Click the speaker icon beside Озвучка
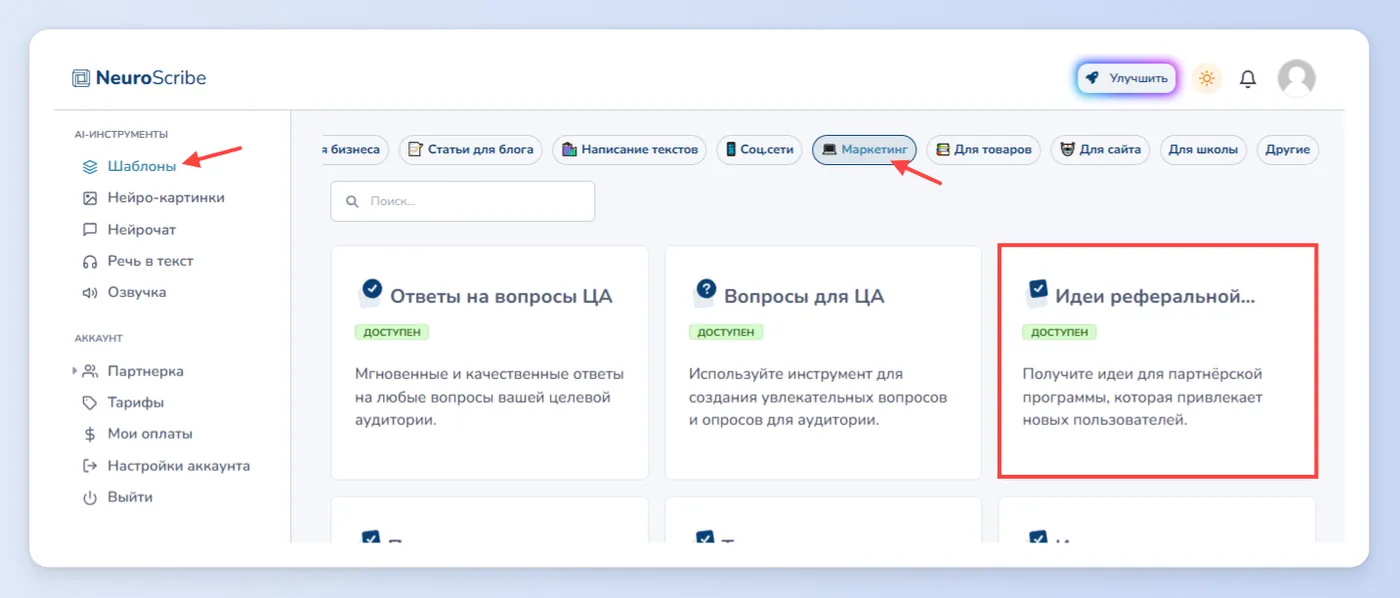This screenshot has width=1400, height=598. point(89,293)
